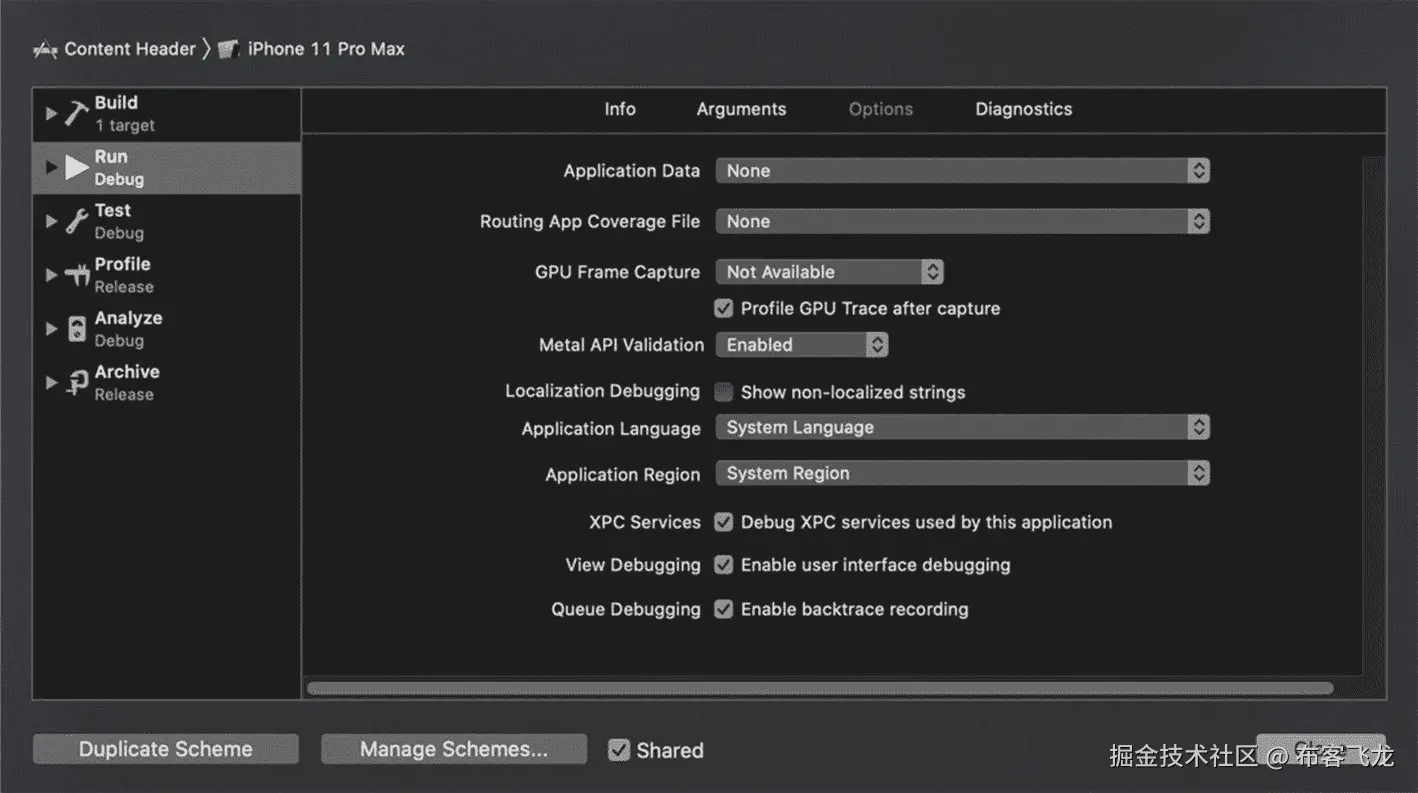This screenshot has height=793, width=1418.
Task: Toggle the Shared scheme checkbox
Action: coord(619,750)
